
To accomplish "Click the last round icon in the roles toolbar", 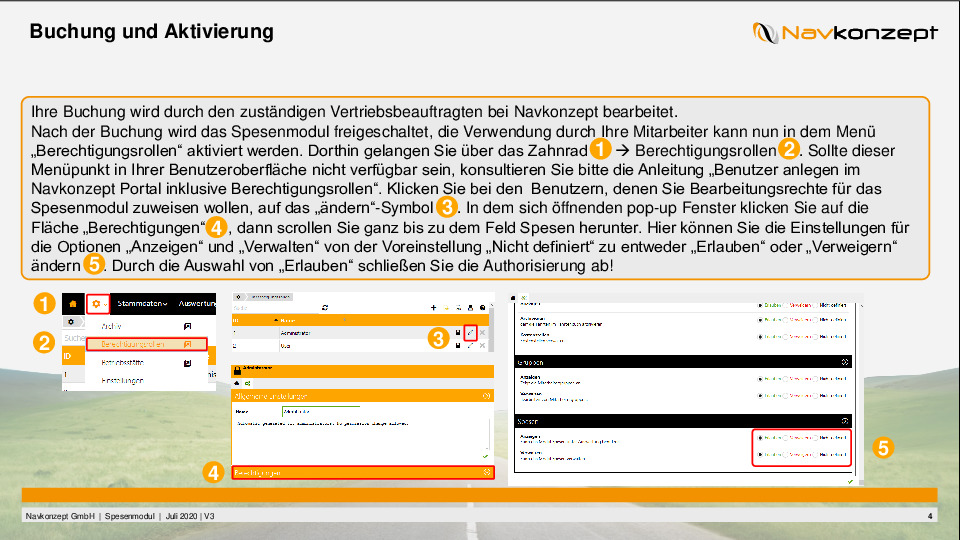I will (x=482, y=307).
